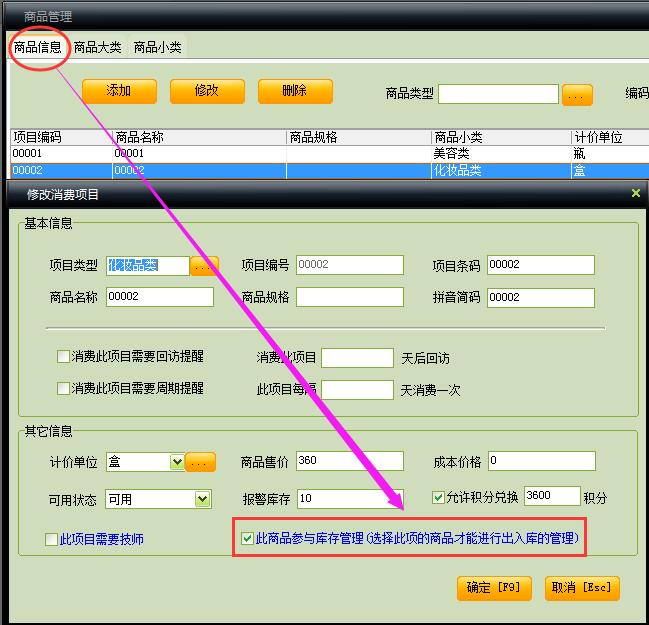The width and height of the screenshot is (649, 625).
Task: Enable 消费此项目需要回访提醒 checkbox
Action: pyautogui.click(x=63, y=356)
